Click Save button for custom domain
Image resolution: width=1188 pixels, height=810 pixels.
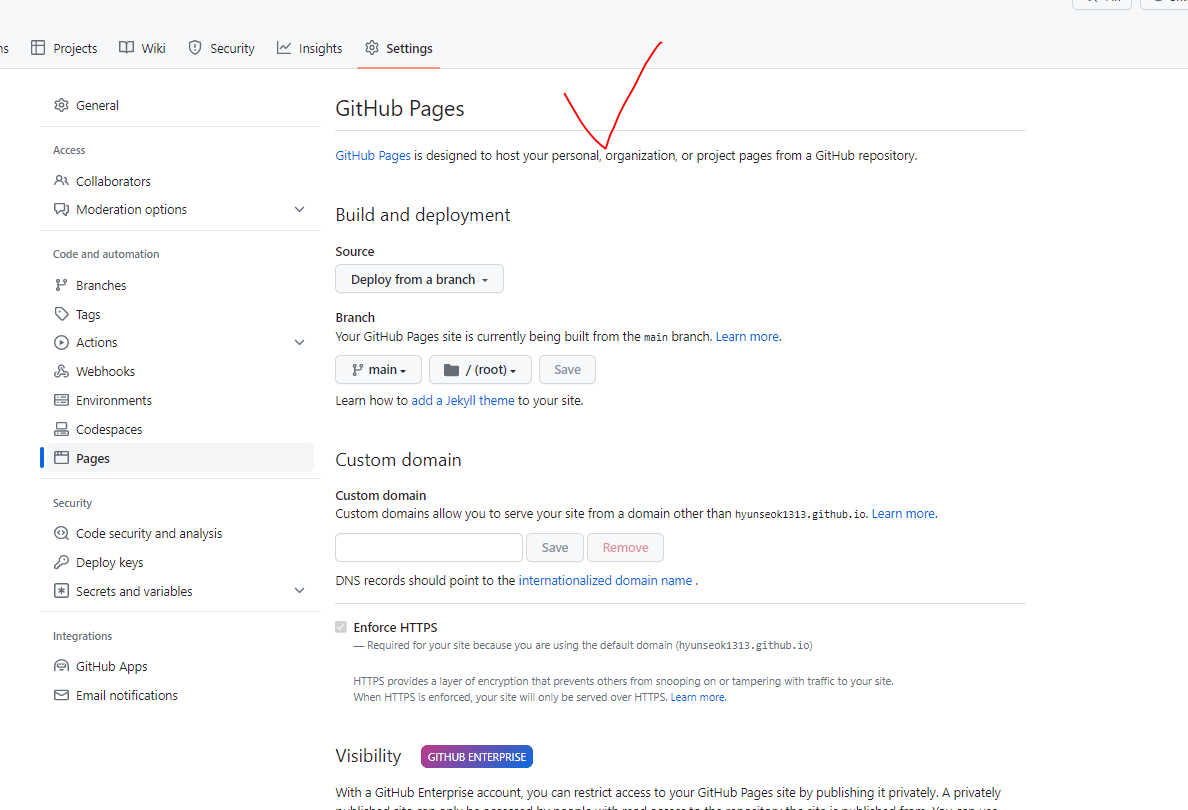(555, 547)
